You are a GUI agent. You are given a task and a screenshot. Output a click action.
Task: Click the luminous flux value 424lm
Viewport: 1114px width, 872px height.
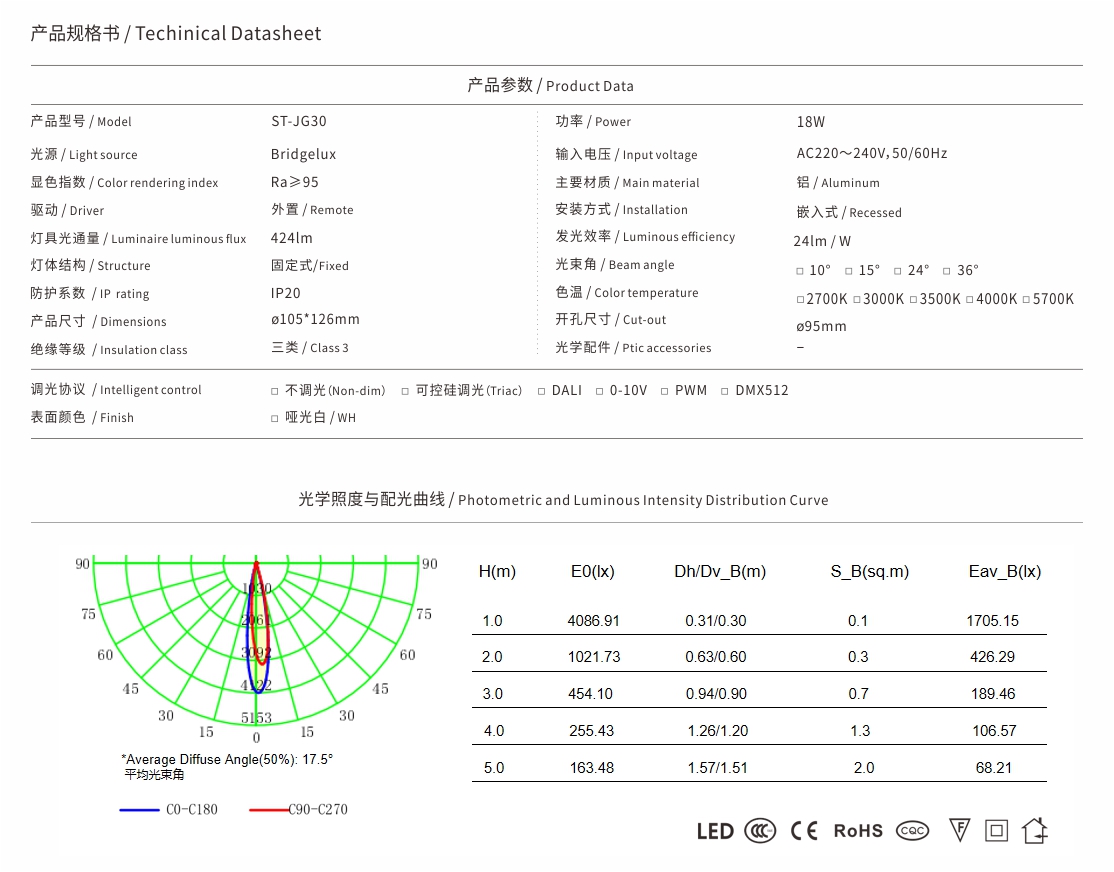pos(292,238)
